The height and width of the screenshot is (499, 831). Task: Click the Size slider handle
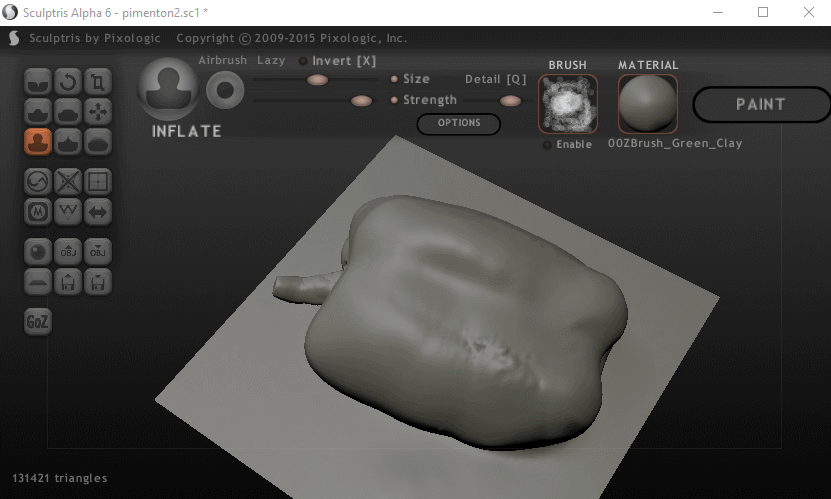coord(317,80)
